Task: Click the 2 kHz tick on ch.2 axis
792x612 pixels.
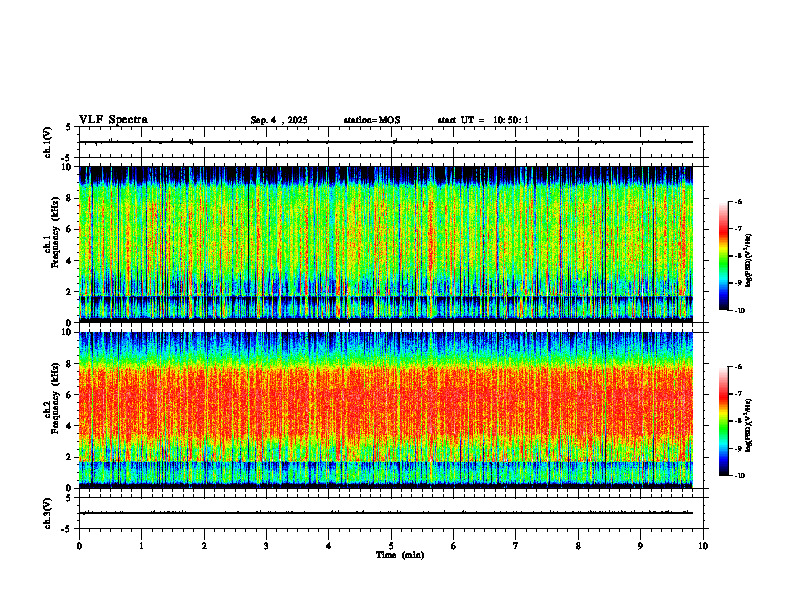Action: [70, 457]
